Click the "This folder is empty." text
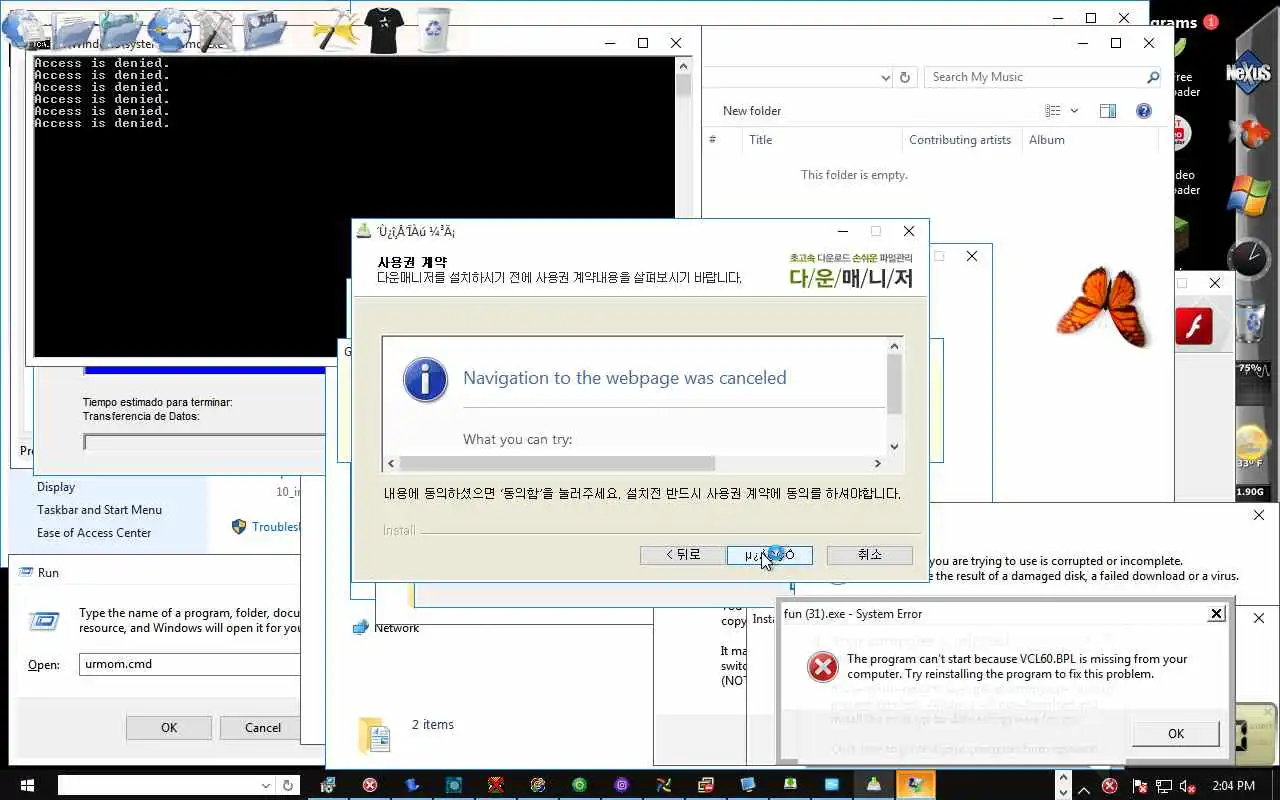The width and height of the screenshot is (1280, 800). tap(854, 175)
